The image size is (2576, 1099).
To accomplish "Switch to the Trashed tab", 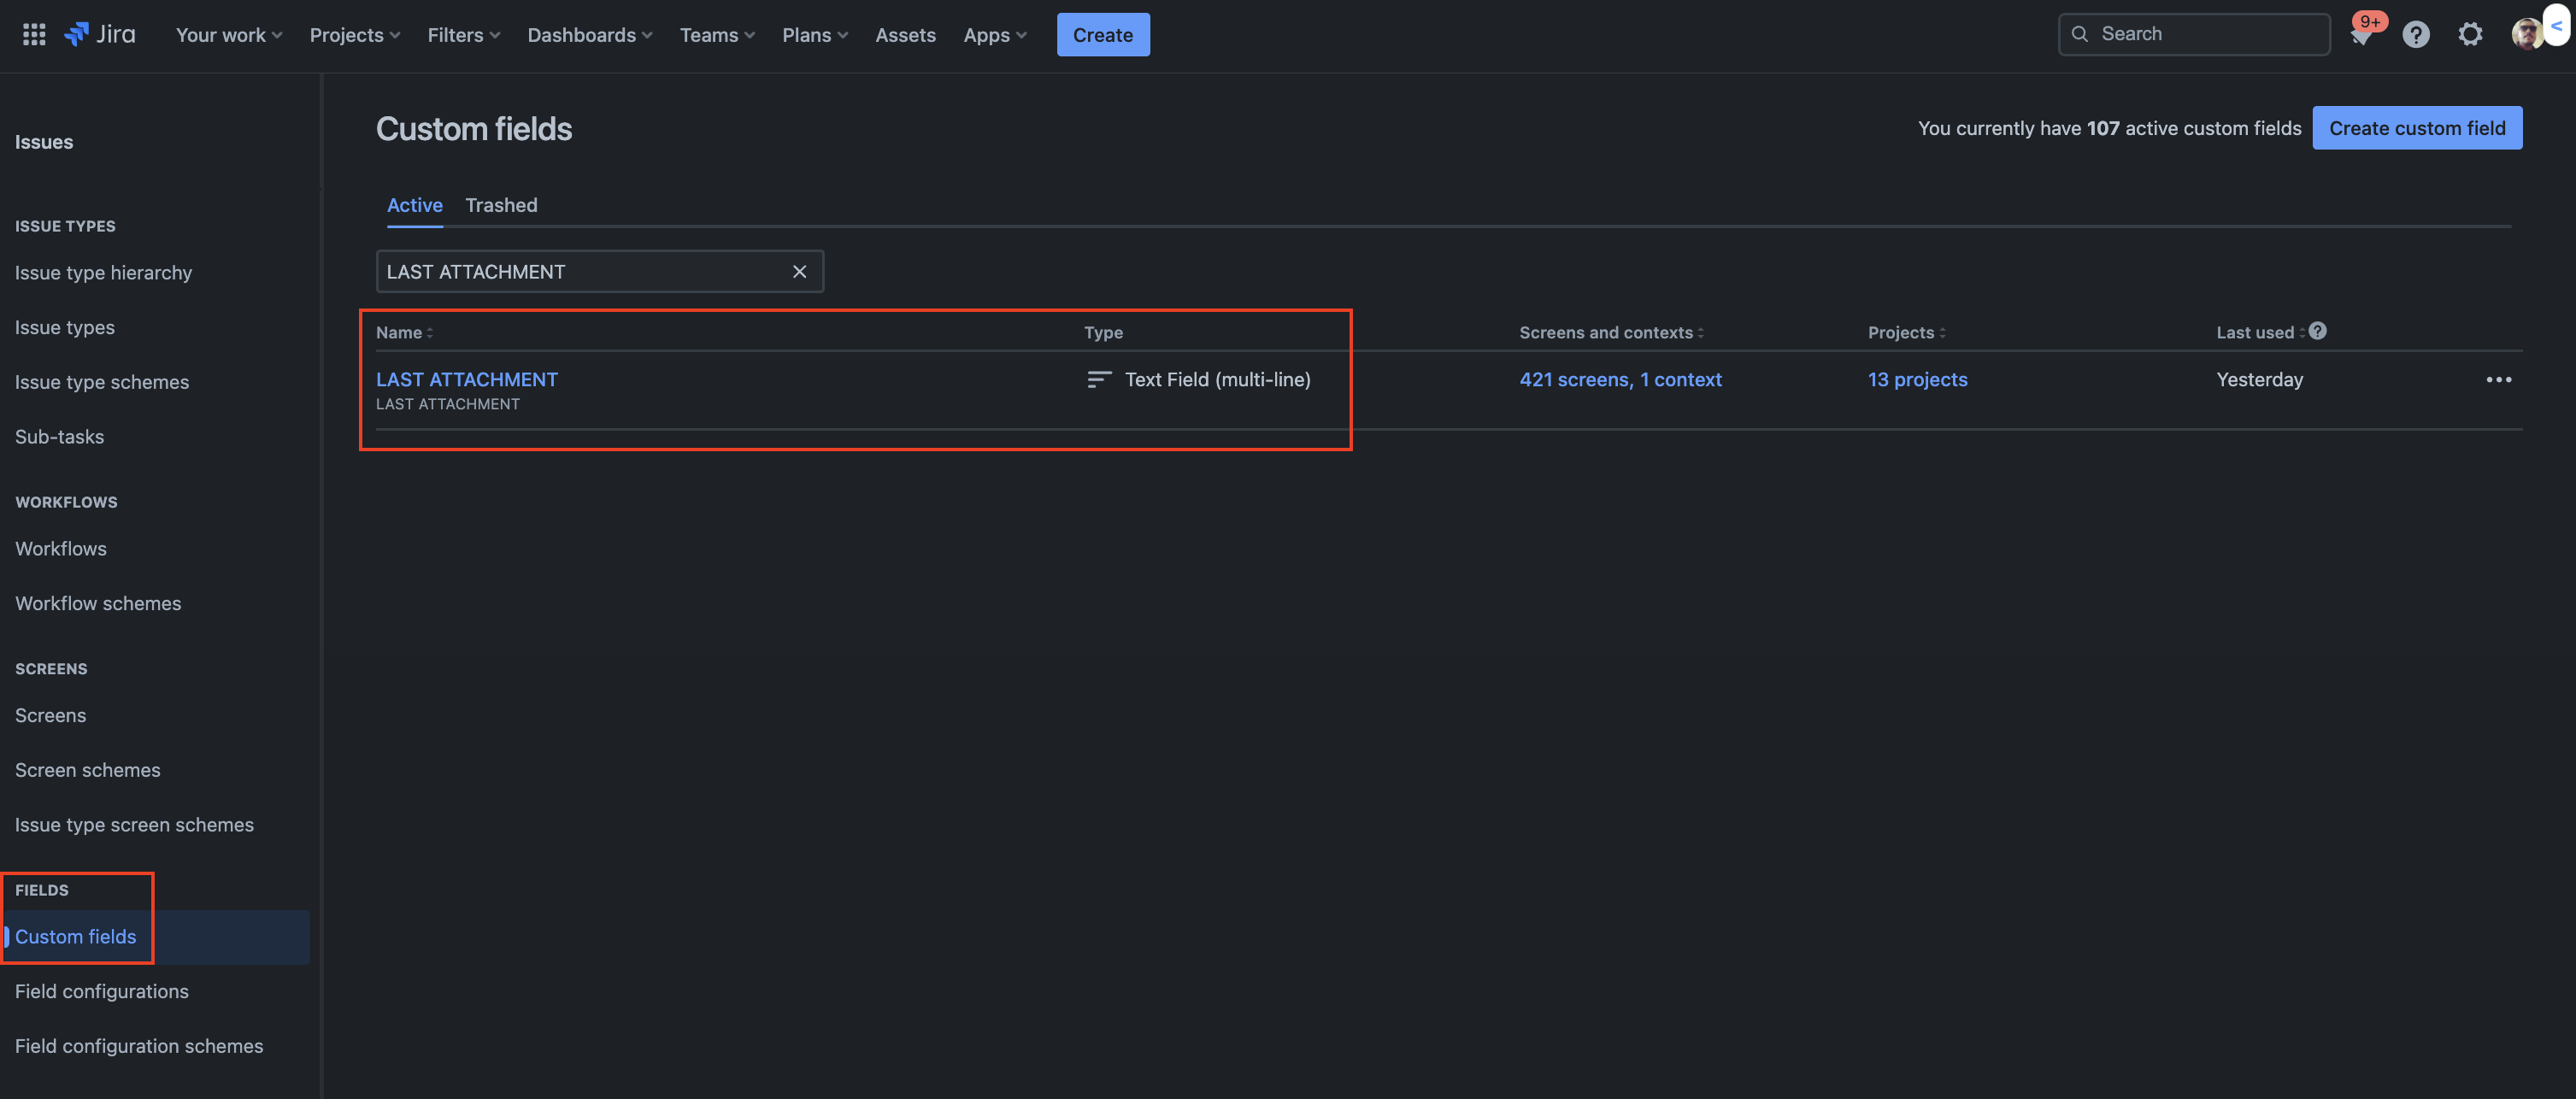I will [501, 205].
